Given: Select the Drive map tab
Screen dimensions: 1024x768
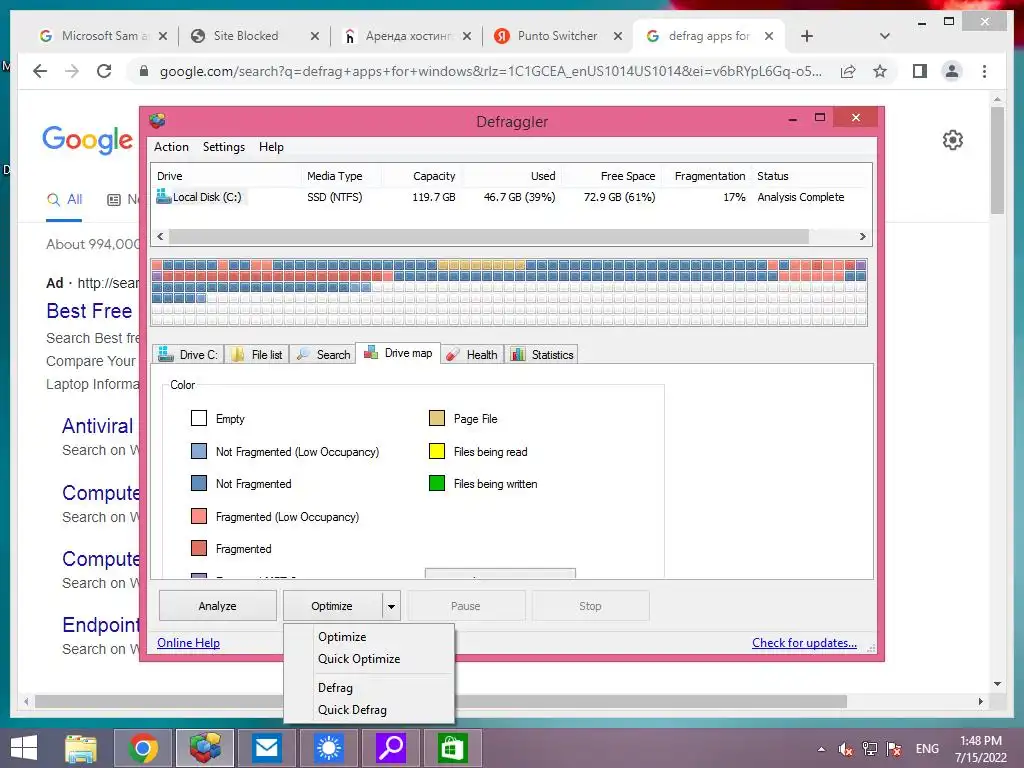Looking at the screenshot, I should coord(398,353).
